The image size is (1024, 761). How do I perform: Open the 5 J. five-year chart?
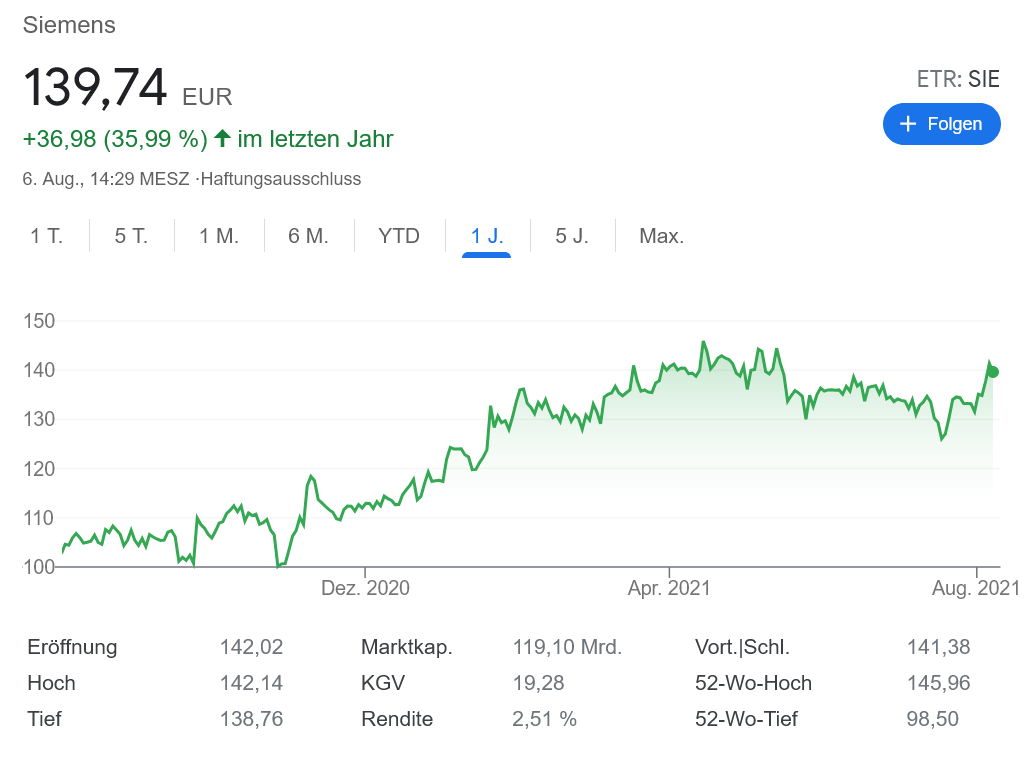coord(572,236)
